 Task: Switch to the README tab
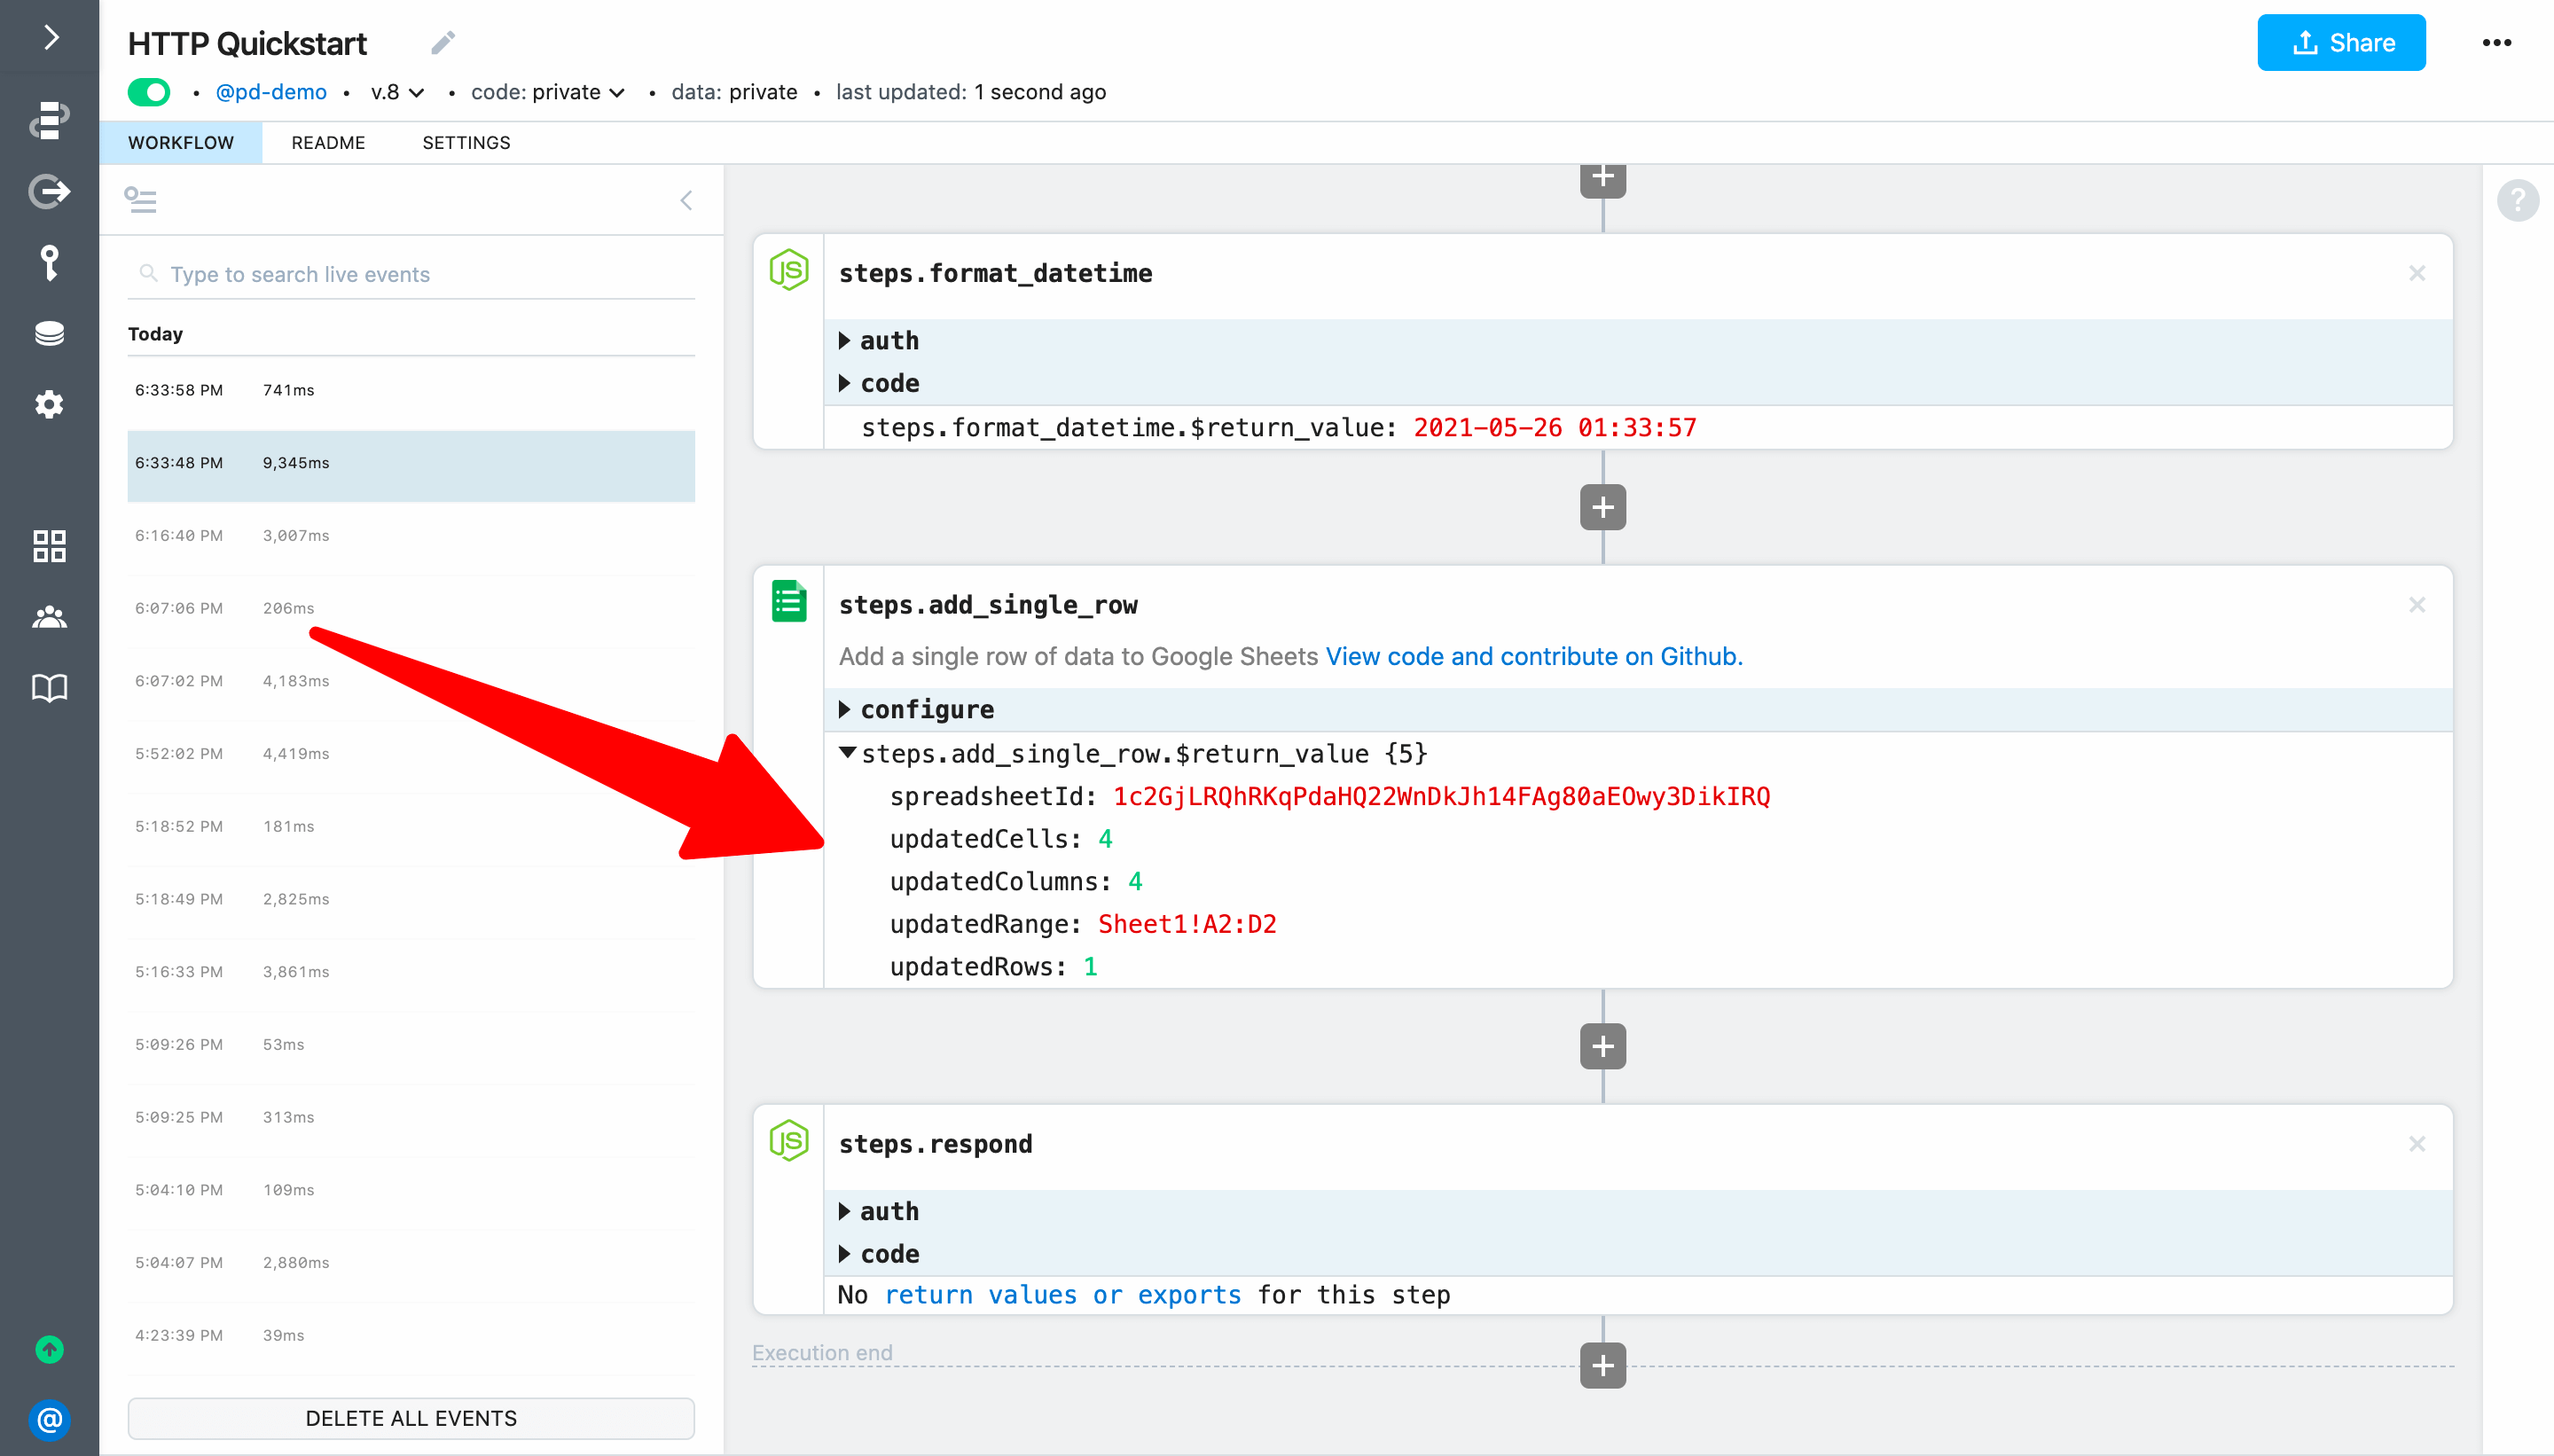coord(328,143)
